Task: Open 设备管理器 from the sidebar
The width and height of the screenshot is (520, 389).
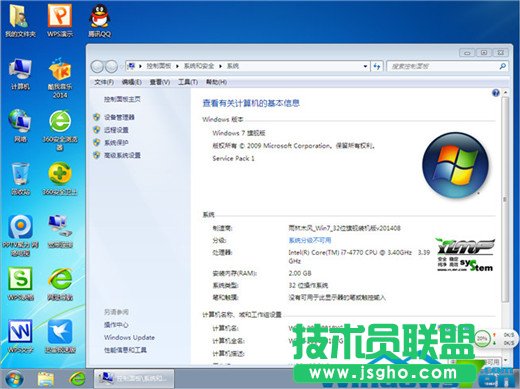Action: pyautogui.click(x=119, y=117)
